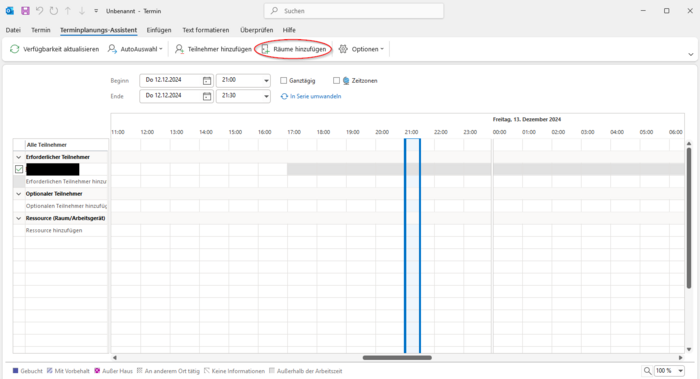The width and height of the screenshot is (700, 379).
Task: Select the Terminplanungs-Assistent tab
Action: coord(98,30)
